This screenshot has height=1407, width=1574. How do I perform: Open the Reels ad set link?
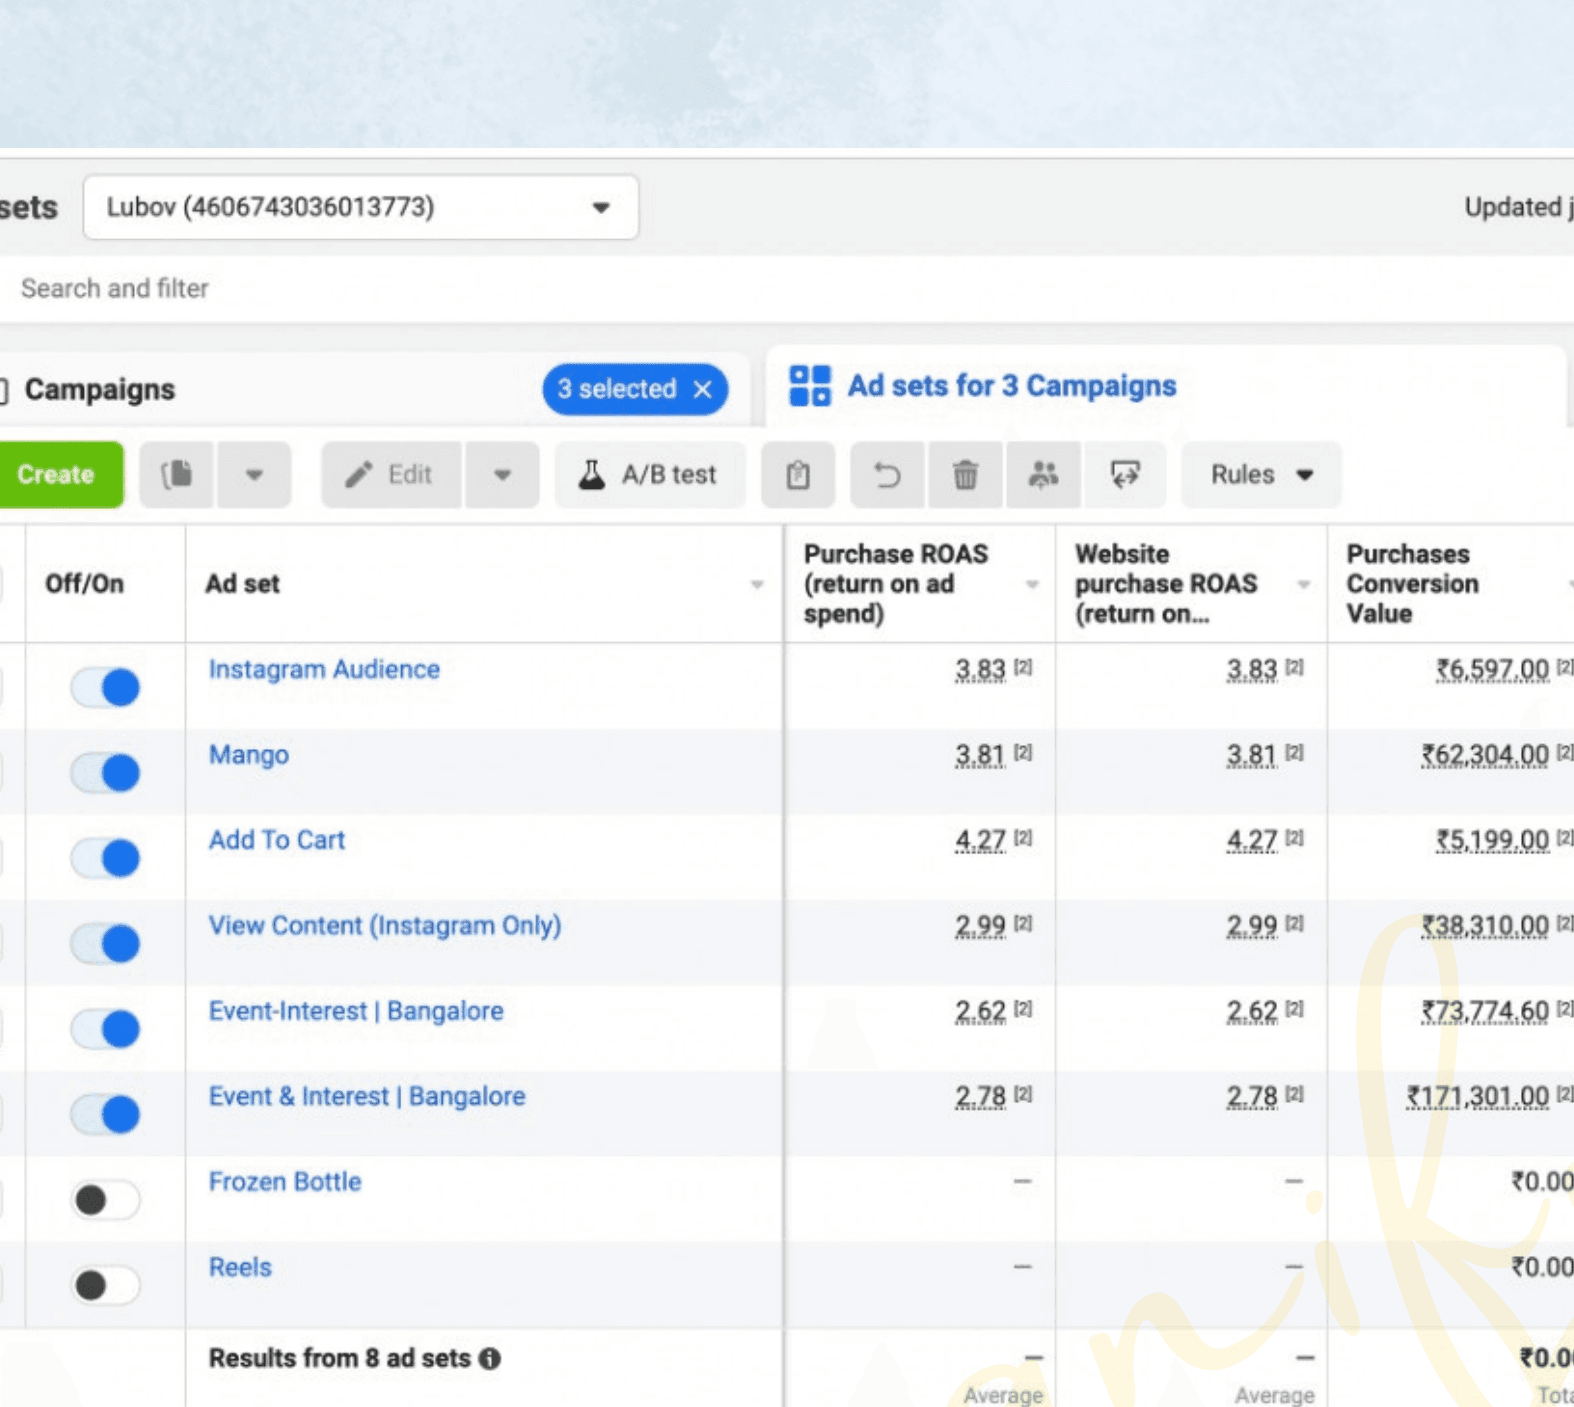click(240, 1267)
